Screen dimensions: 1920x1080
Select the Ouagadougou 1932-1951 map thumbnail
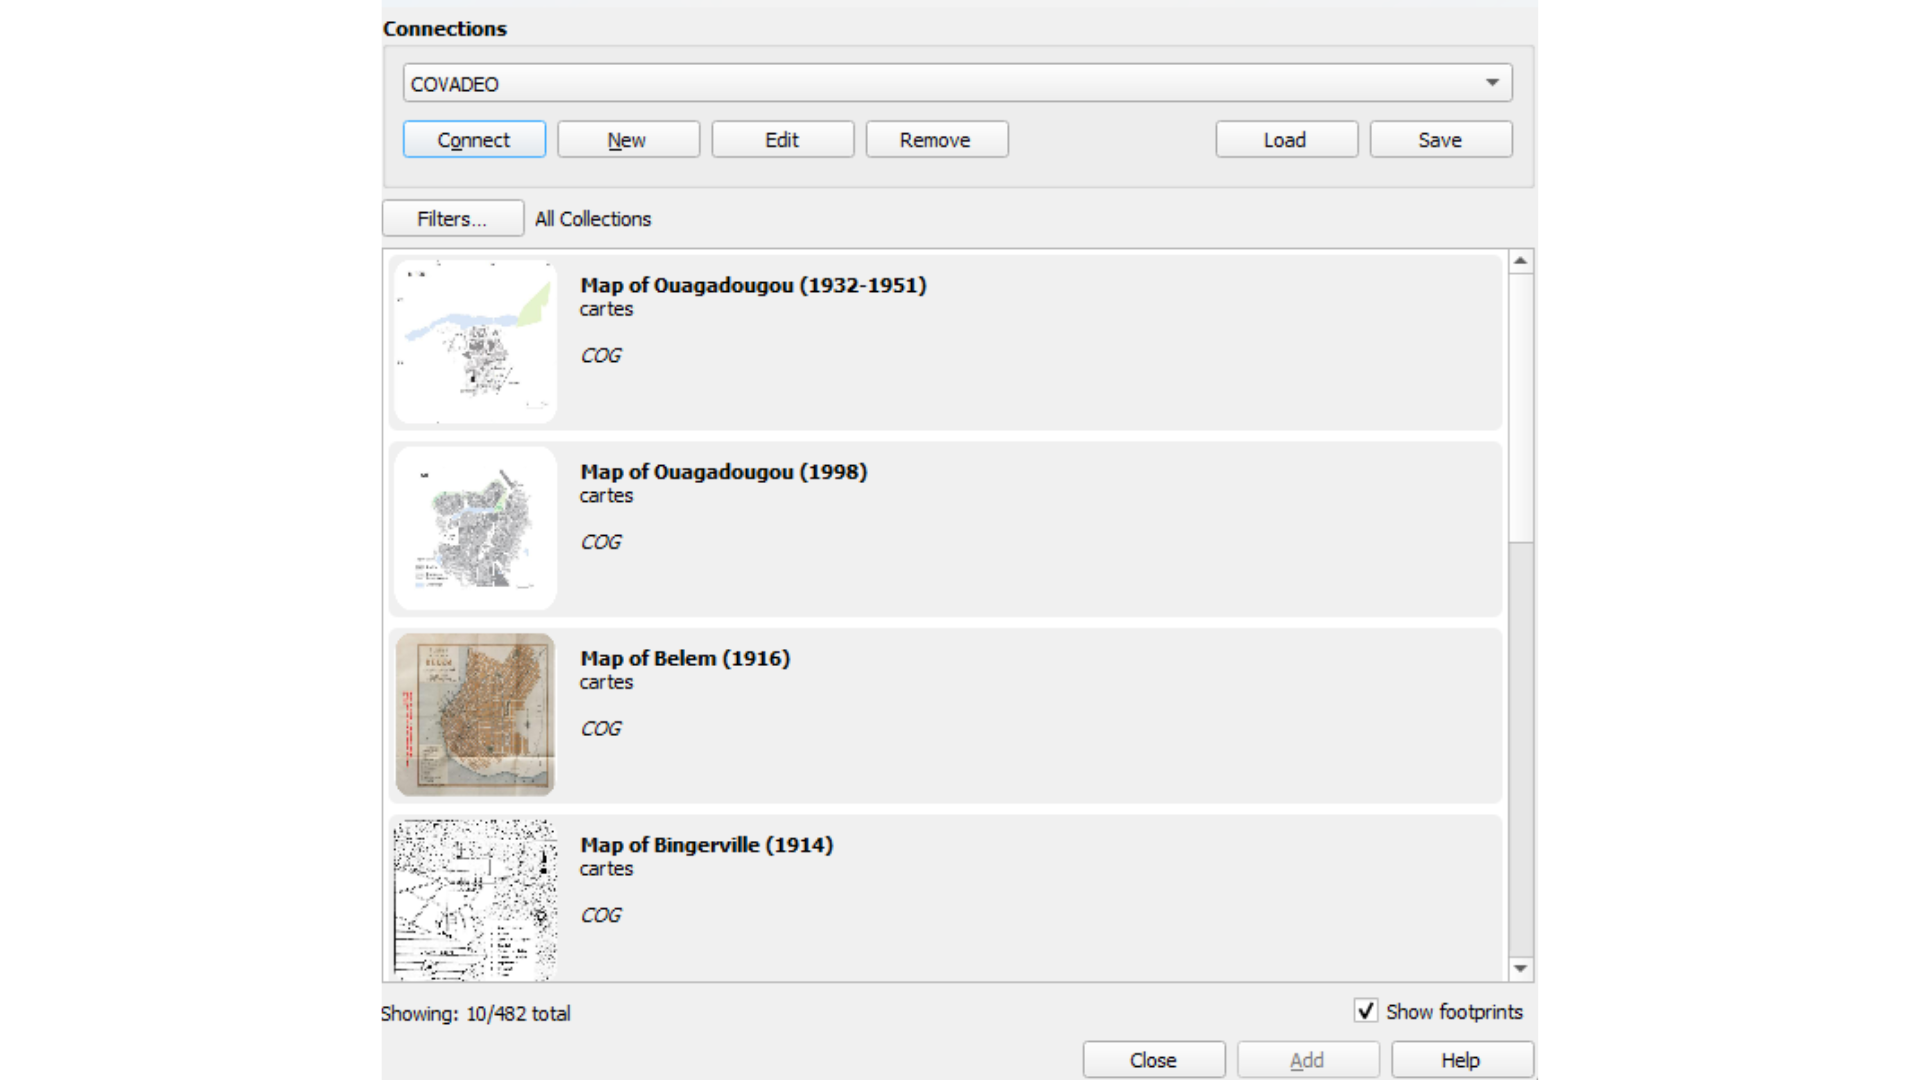tap(475, 342)
